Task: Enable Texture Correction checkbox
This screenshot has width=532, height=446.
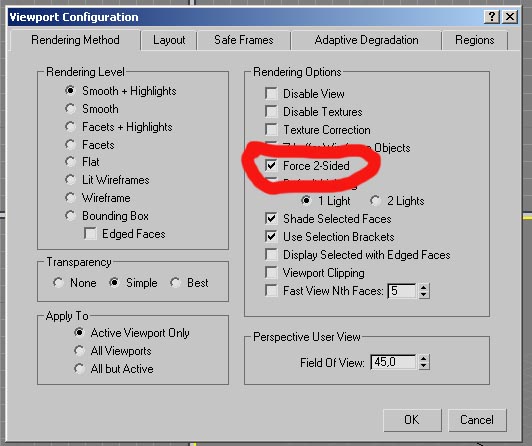Action: (271, 129)
